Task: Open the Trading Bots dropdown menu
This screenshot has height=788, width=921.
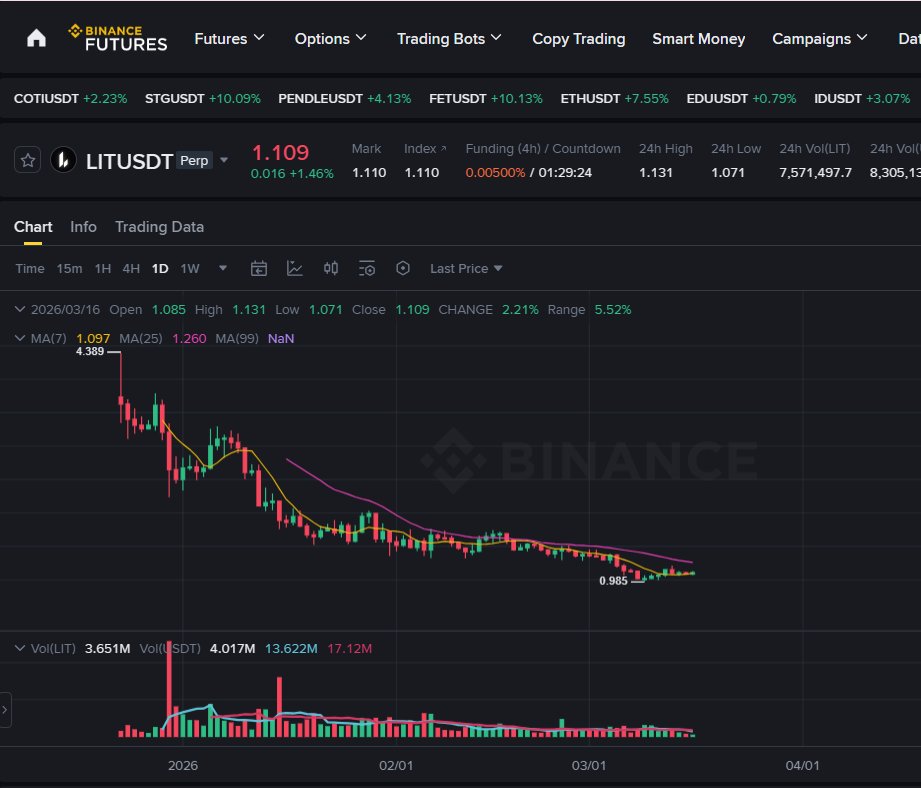Action: click(x=449, y=39)
